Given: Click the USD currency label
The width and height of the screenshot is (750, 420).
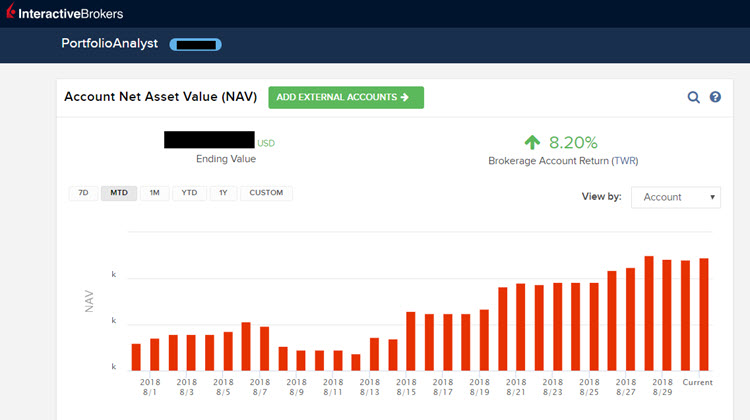Looking at the screenshot, I should click(x=266, y=143).
